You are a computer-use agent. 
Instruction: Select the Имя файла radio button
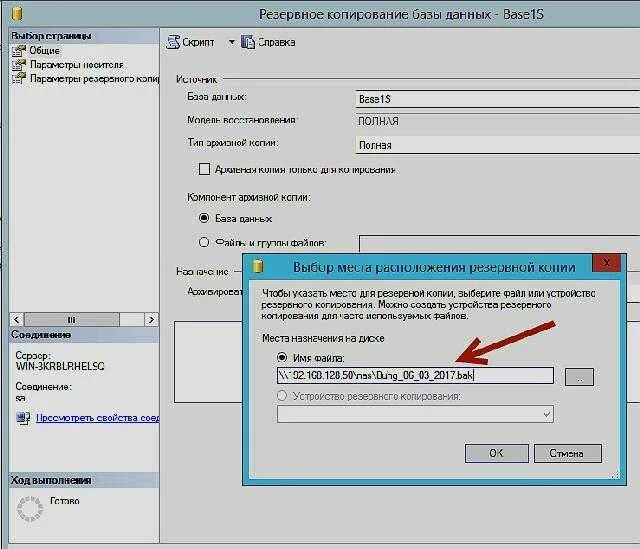click(x=282, y=358)
